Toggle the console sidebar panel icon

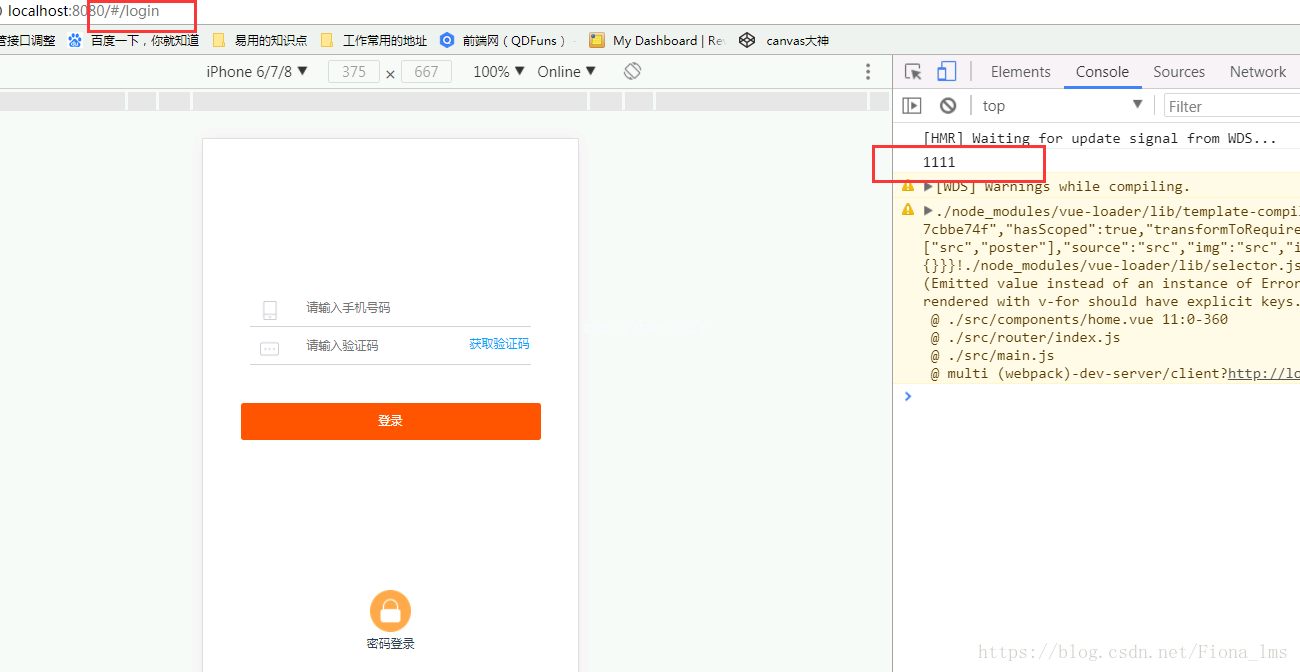[912, 106]
